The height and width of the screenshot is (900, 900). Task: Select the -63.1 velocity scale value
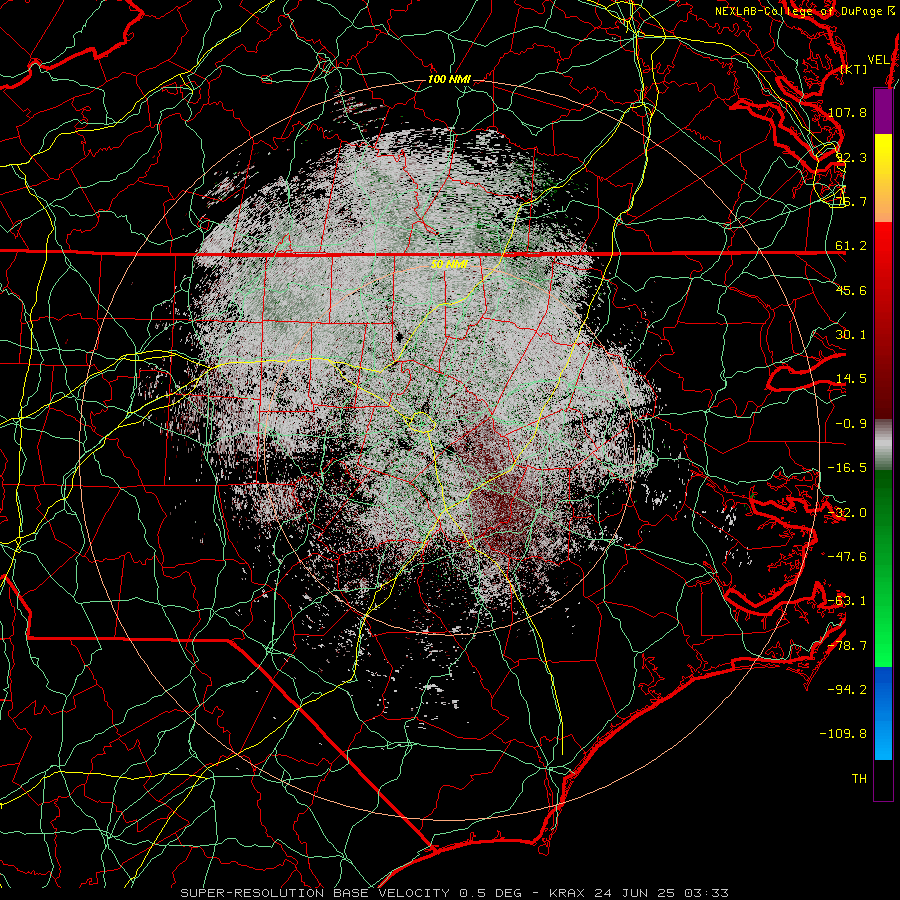point(847,601)
